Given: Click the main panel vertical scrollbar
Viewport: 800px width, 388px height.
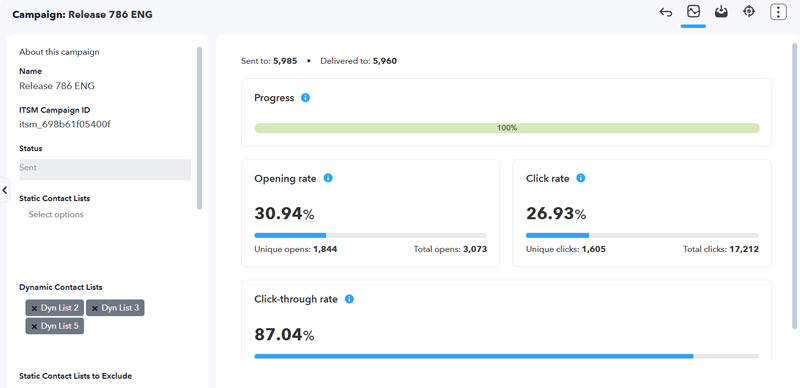Looking at the screenshot, I should point(794,186).
